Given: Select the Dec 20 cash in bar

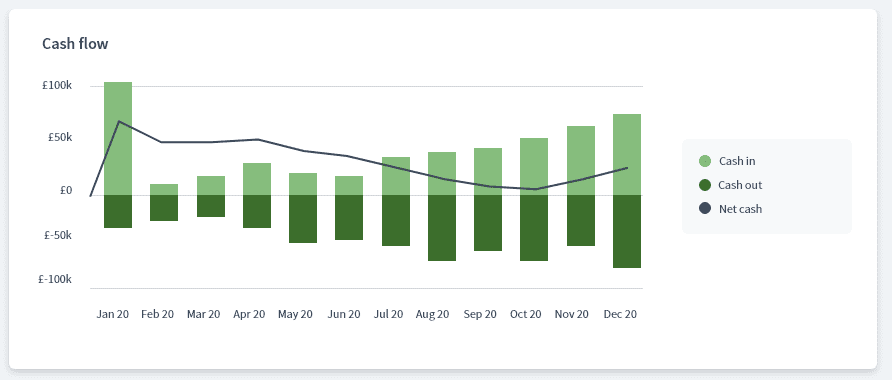Looking at the screenshot, I should 627,155.
